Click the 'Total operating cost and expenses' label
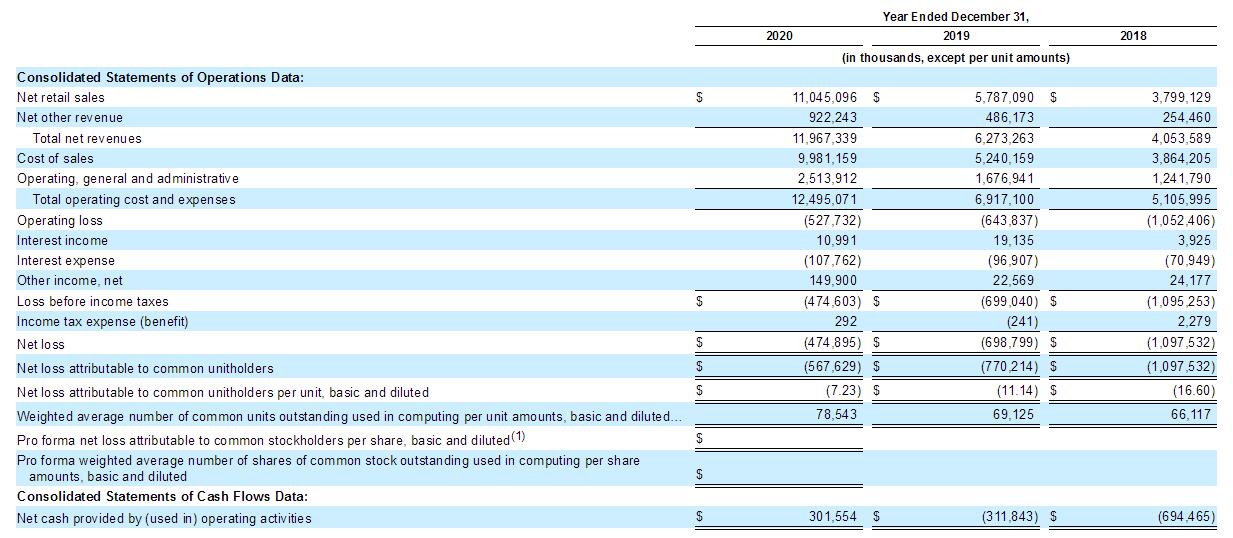 [x=134, y=200]
